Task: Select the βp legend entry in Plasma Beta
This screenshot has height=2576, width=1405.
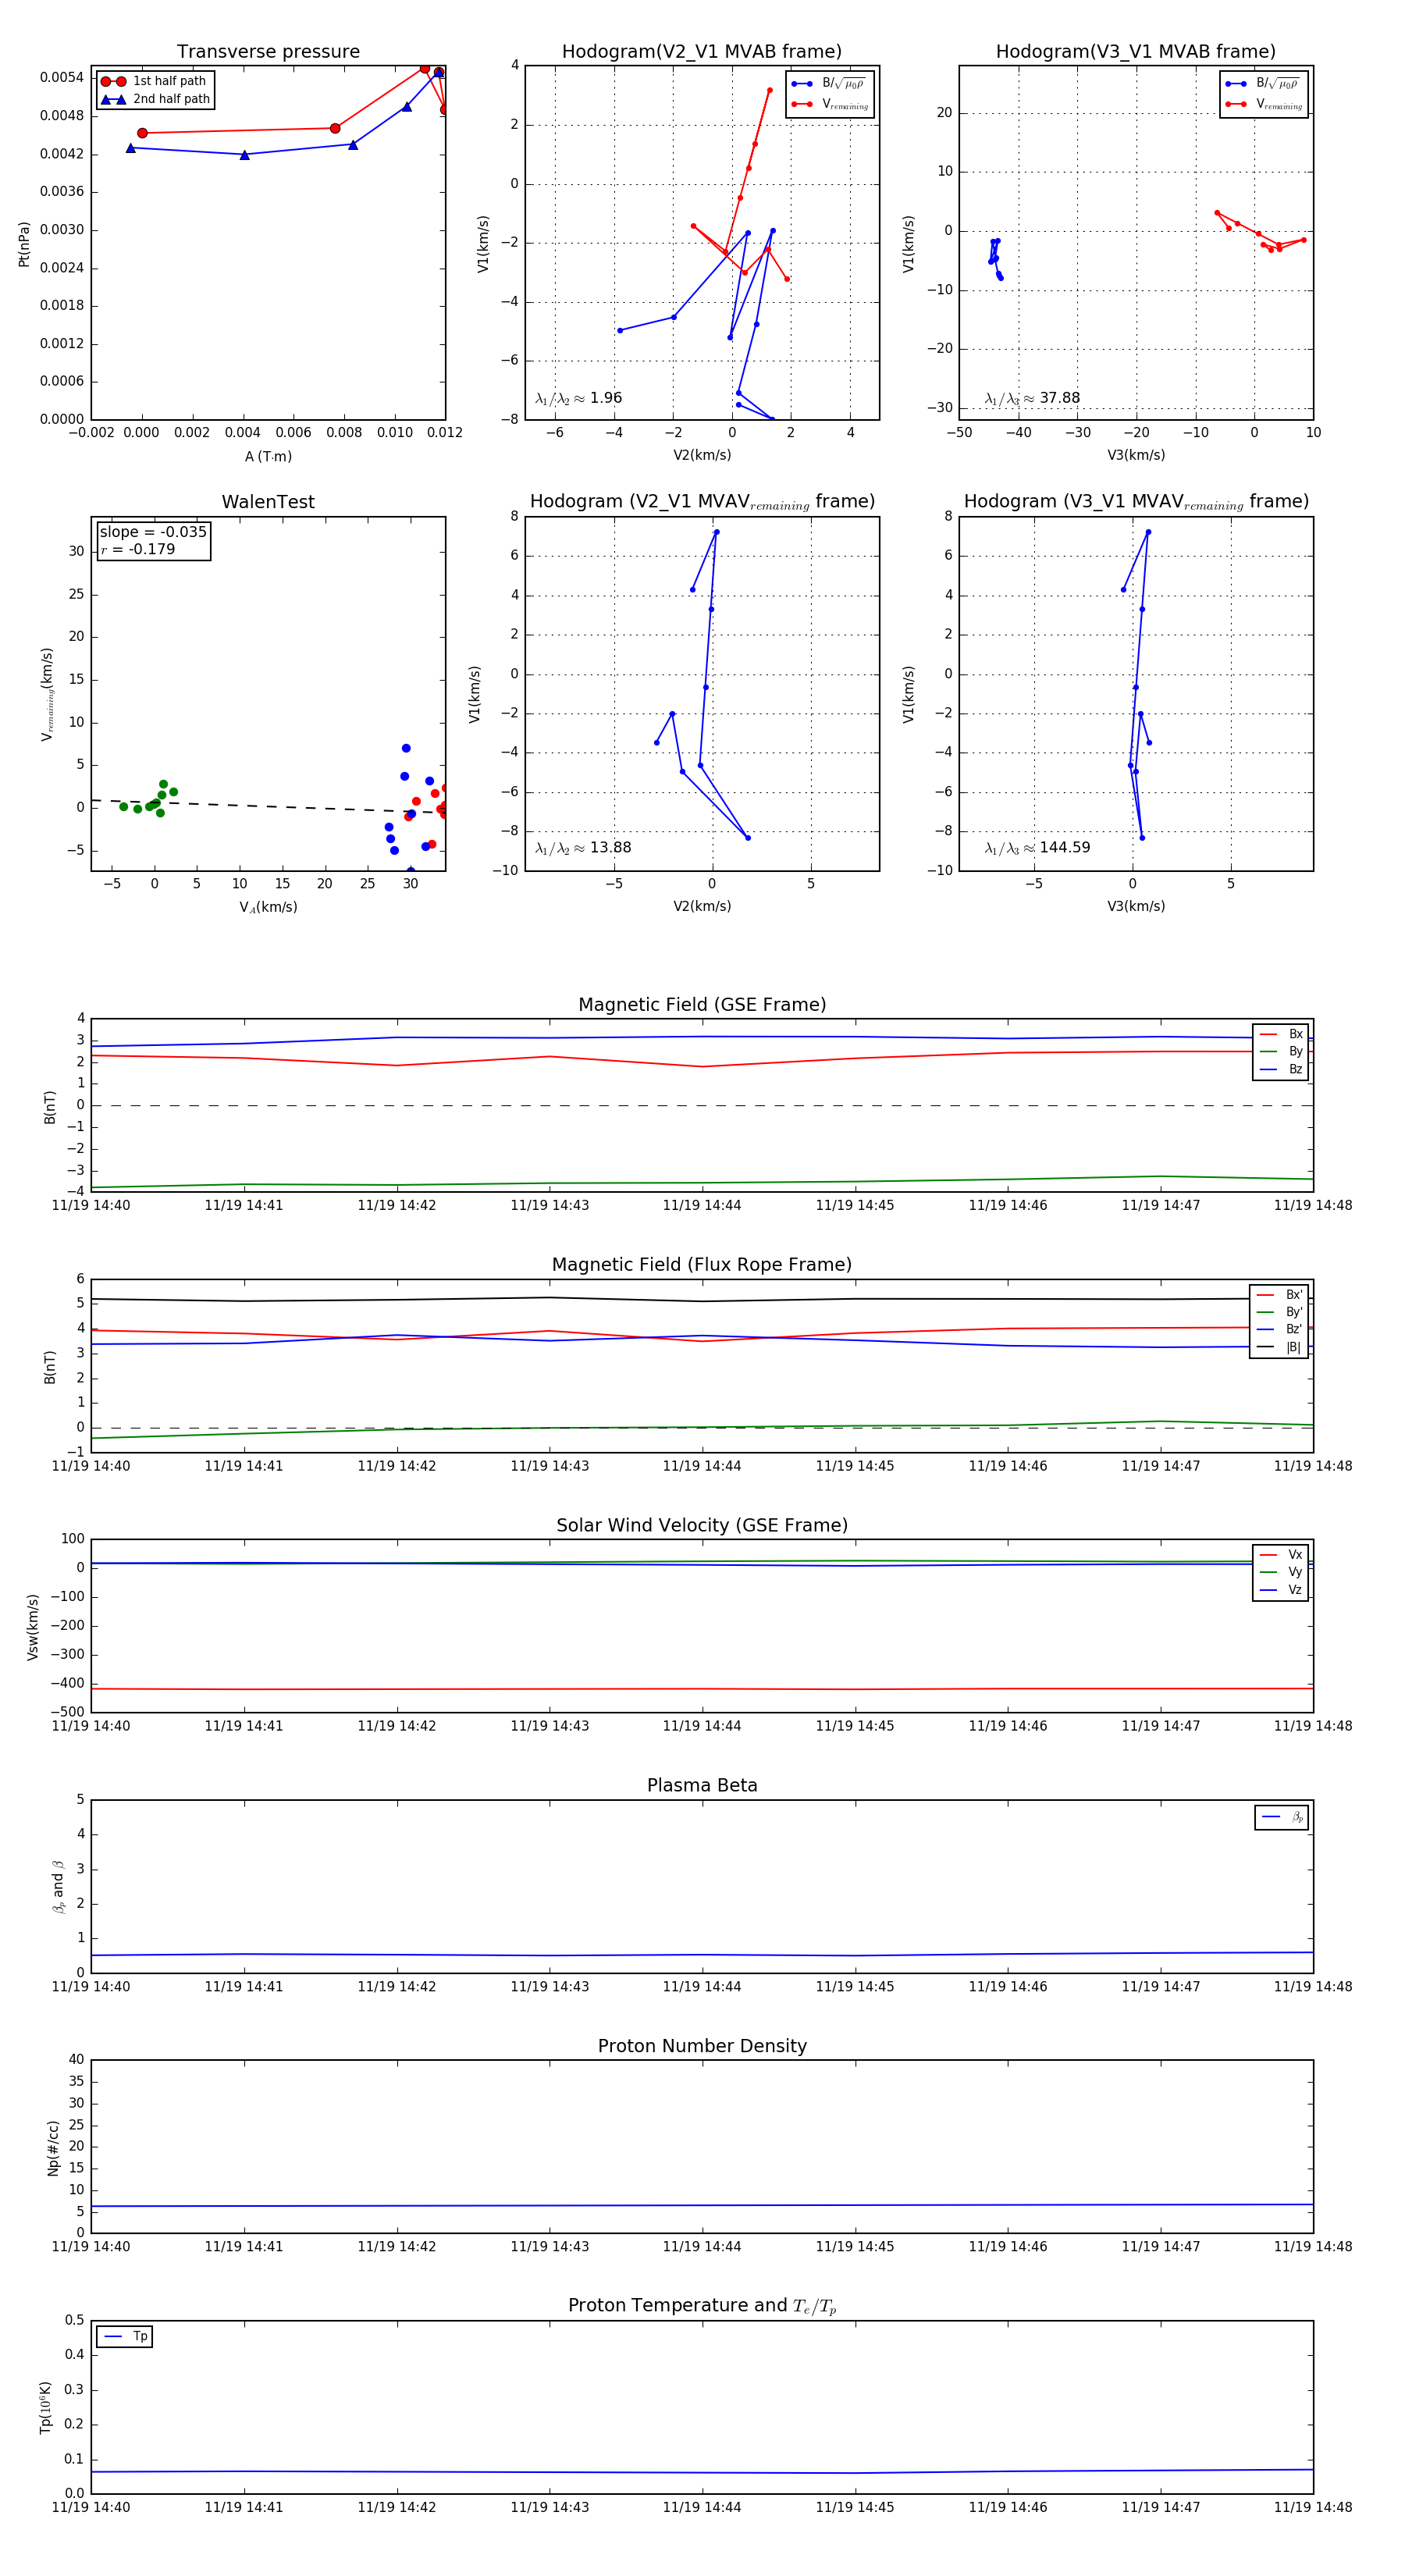Action: pyautogui.click(x=1282, y=1817)
